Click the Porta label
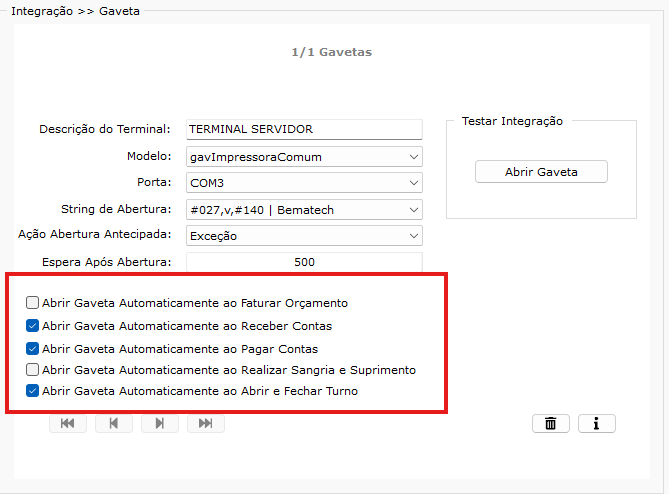 coord(154,182)
